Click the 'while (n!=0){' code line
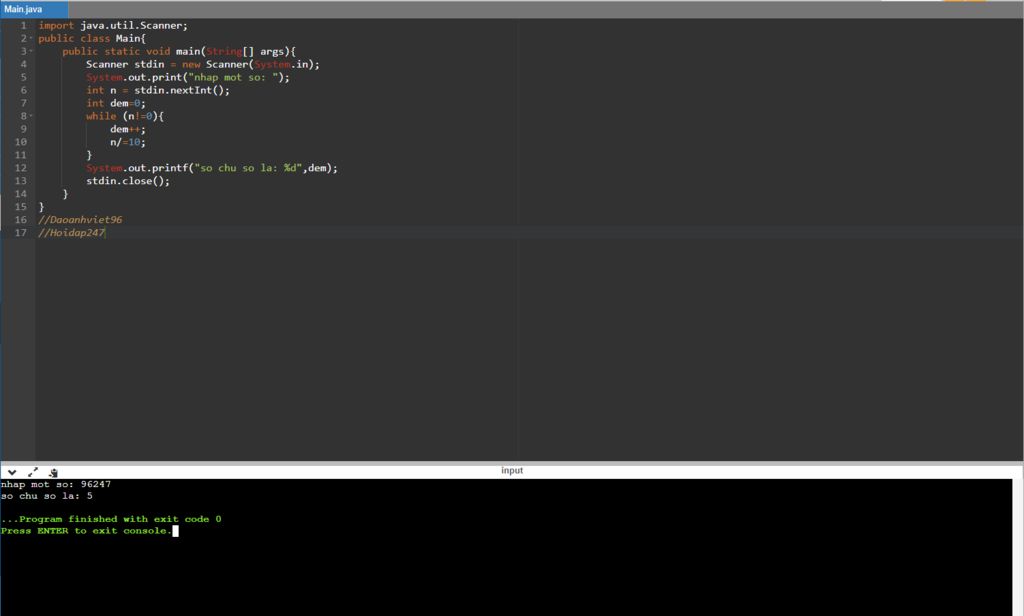 click(125, 116)
